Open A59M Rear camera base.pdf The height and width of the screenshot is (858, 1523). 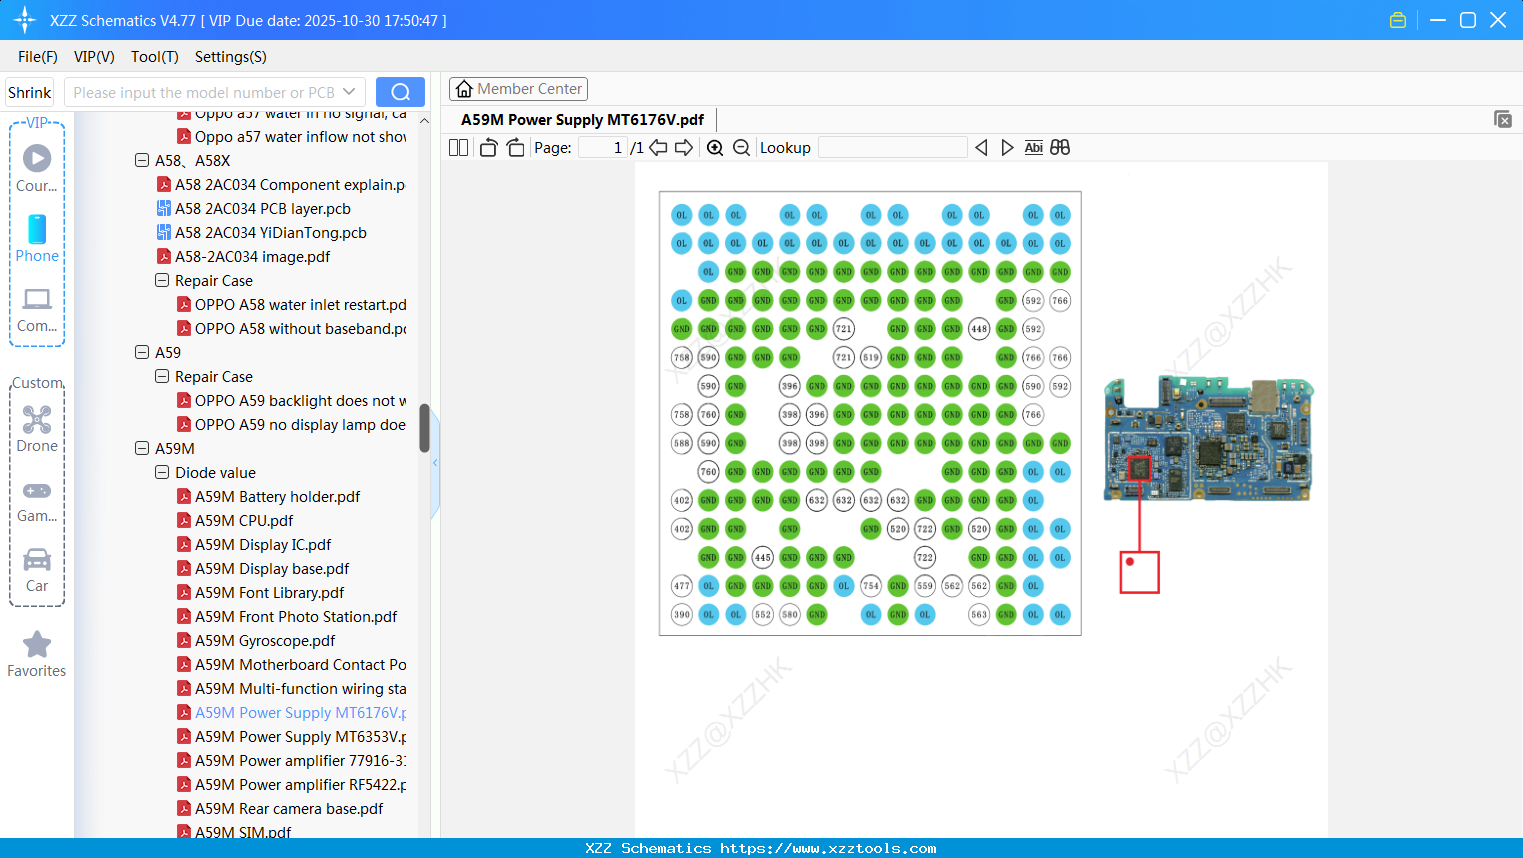click(x=289, y=809)
